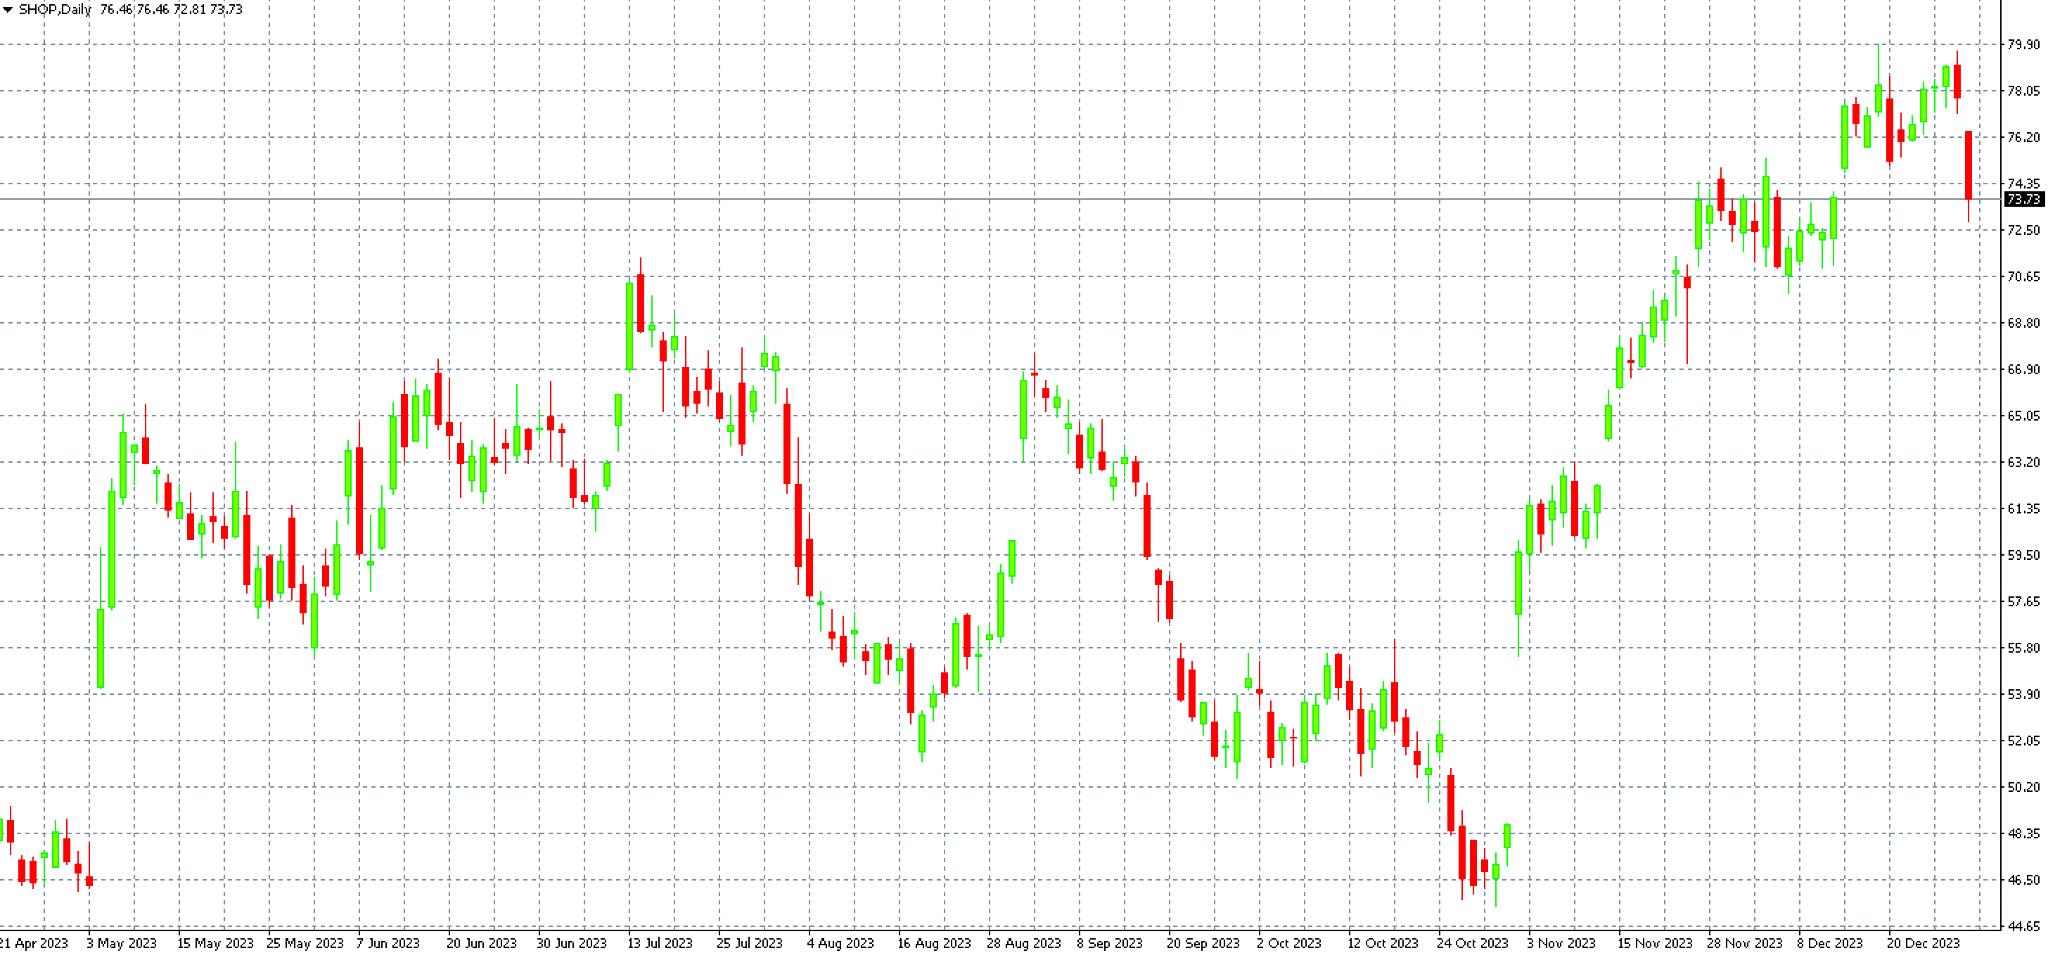This screenshot has height=956, width=2048.
Task: Click the 25 Jul 2023 date label
Action: click(x=749, y=943)
